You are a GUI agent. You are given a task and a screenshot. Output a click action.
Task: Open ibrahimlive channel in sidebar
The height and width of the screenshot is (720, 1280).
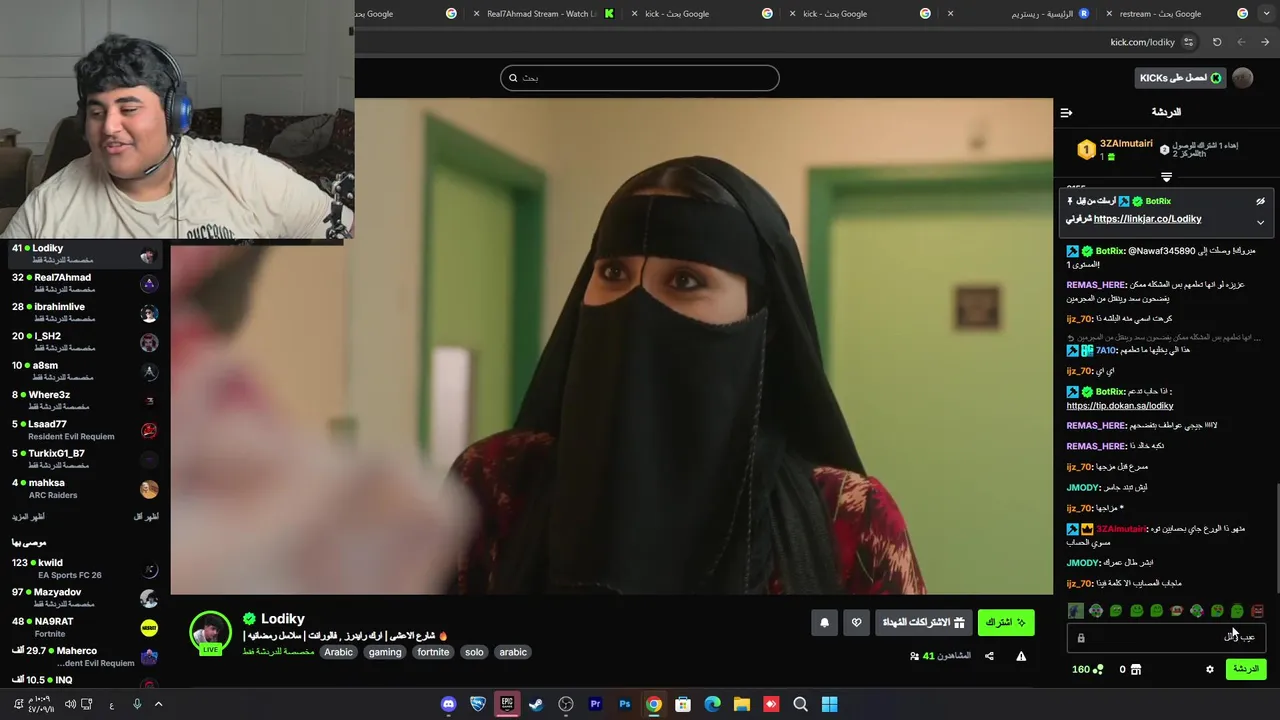click(85, 312)
